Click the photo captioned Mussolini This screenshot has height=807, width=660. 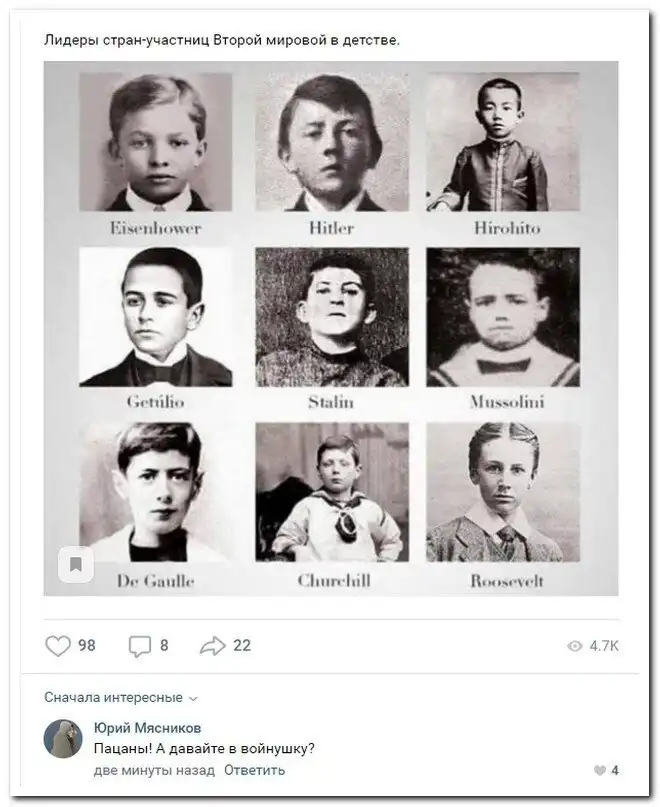[x=503, y=317]
